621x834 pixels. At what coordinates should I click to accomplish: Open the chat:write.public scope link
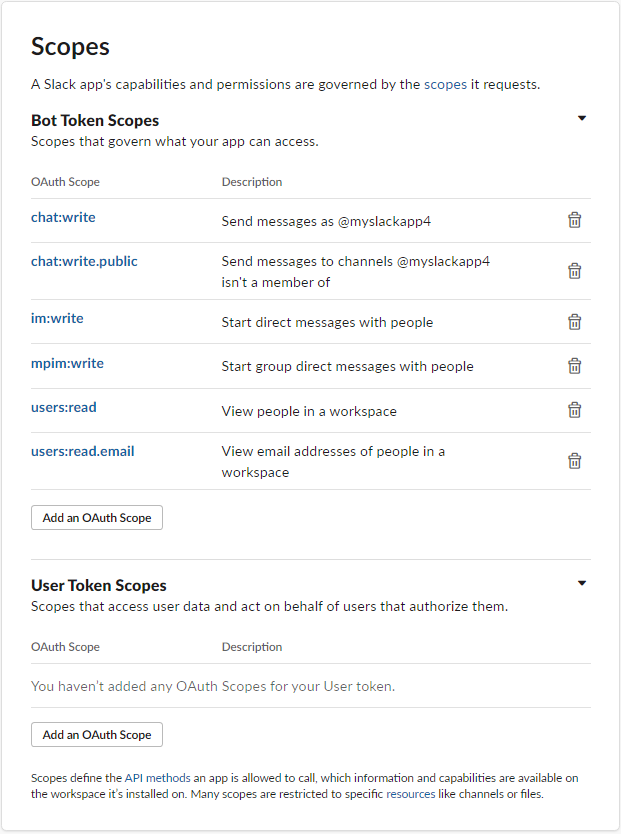[x=84, y=261]
